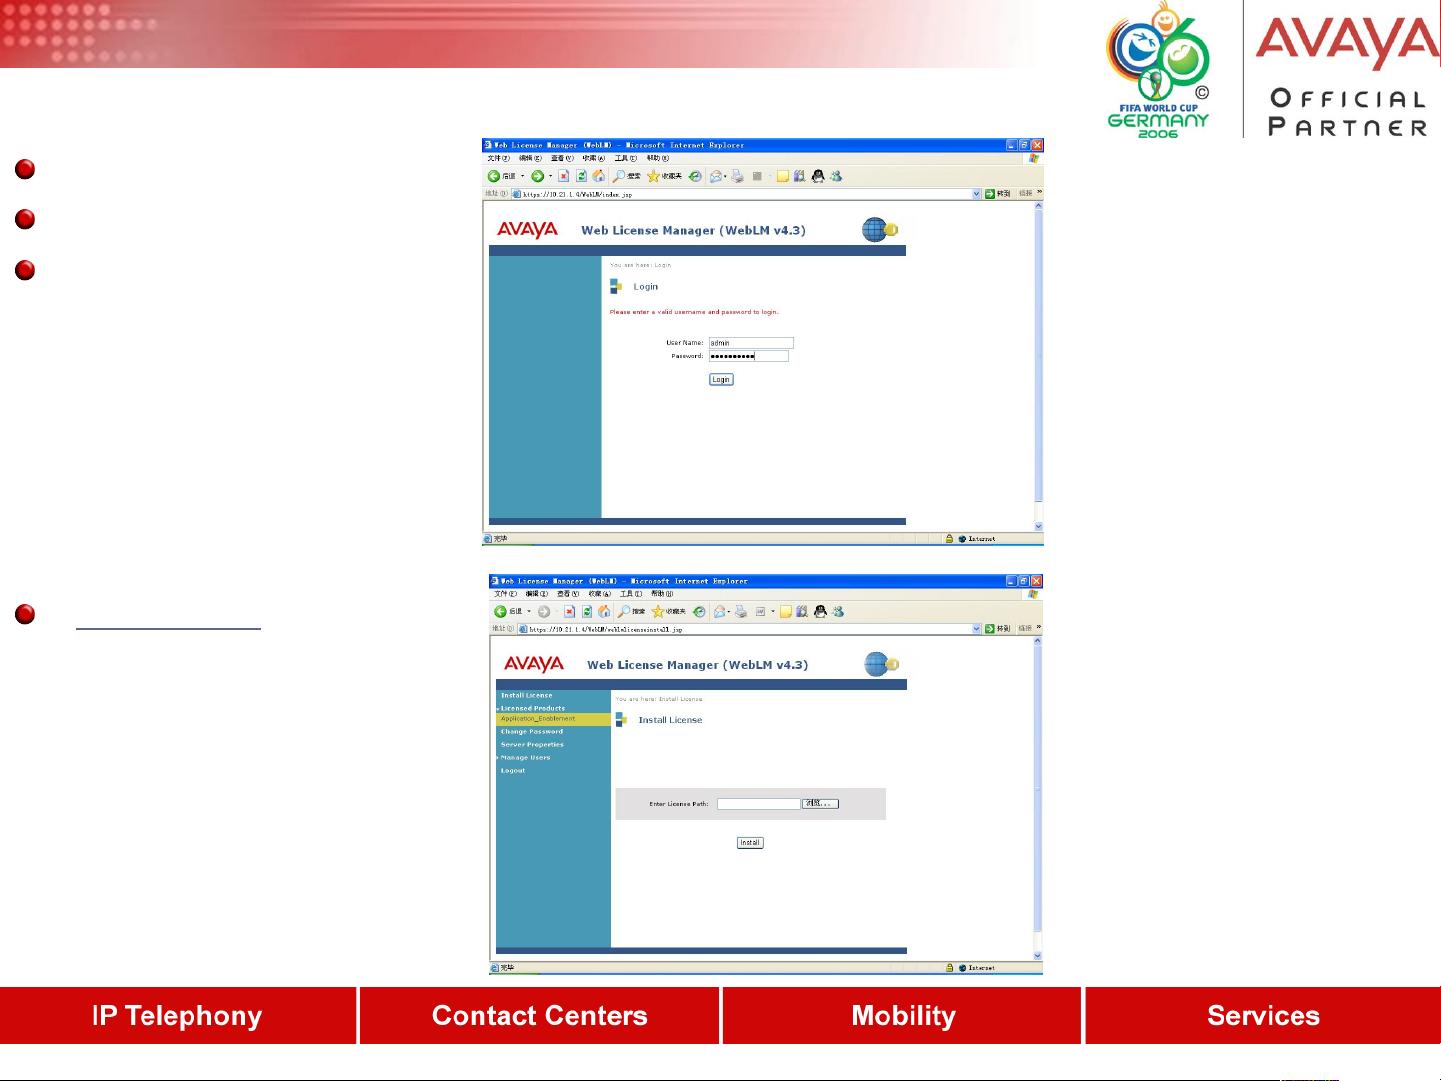Click vertical scrollbar down arrow in Install License browser
The image size is (1441, 1081).
[1037, 956]
